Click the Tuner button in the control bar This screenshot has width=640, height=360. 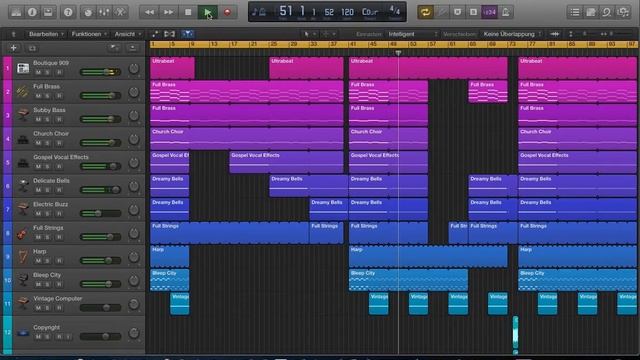pos(458,12)
